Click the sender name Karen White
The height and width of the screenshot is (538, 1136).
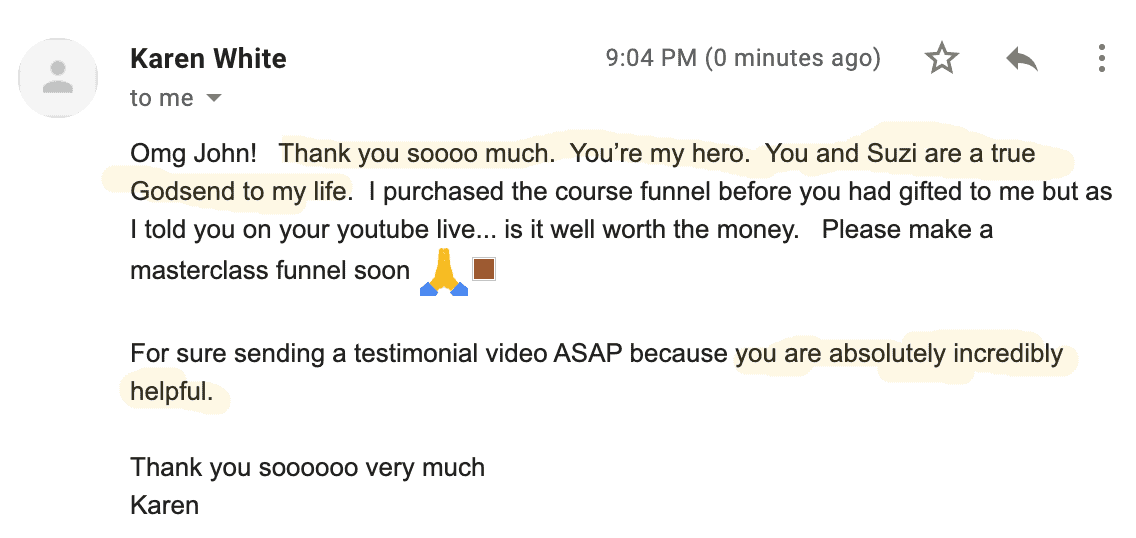point(208,58)
